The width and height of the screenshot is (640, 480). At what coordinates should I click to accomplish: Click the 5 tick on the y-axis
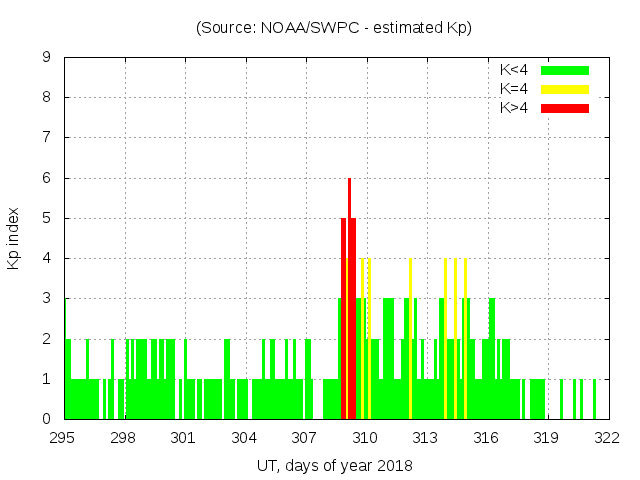click(47, 219)
